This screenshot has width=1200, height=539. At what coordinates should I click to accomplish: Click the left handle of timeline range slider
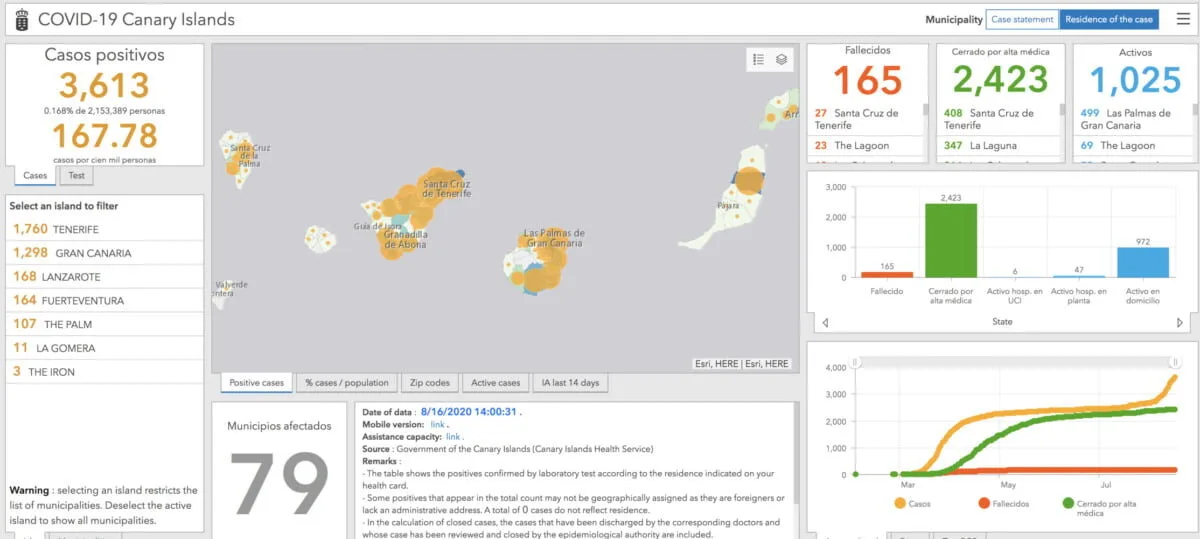857,361
